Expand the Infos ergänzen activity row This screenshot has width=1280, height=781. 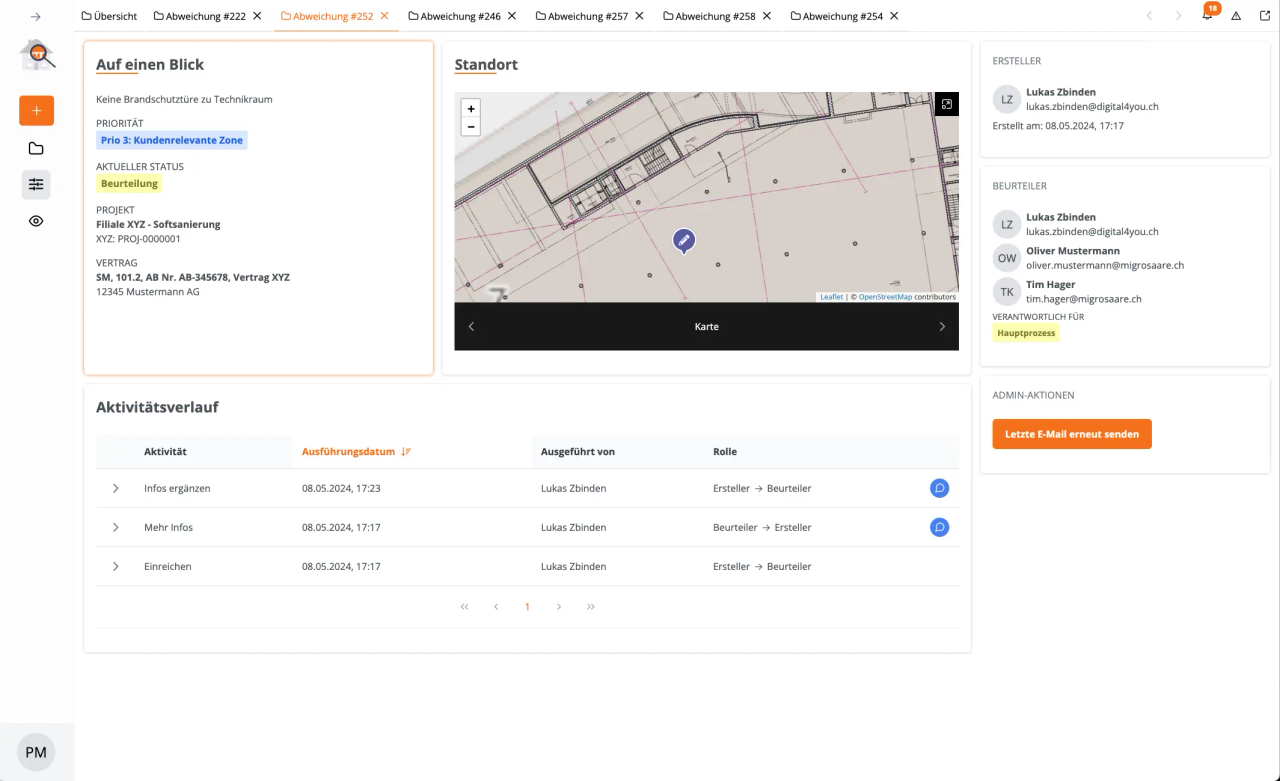pos(115,488)
